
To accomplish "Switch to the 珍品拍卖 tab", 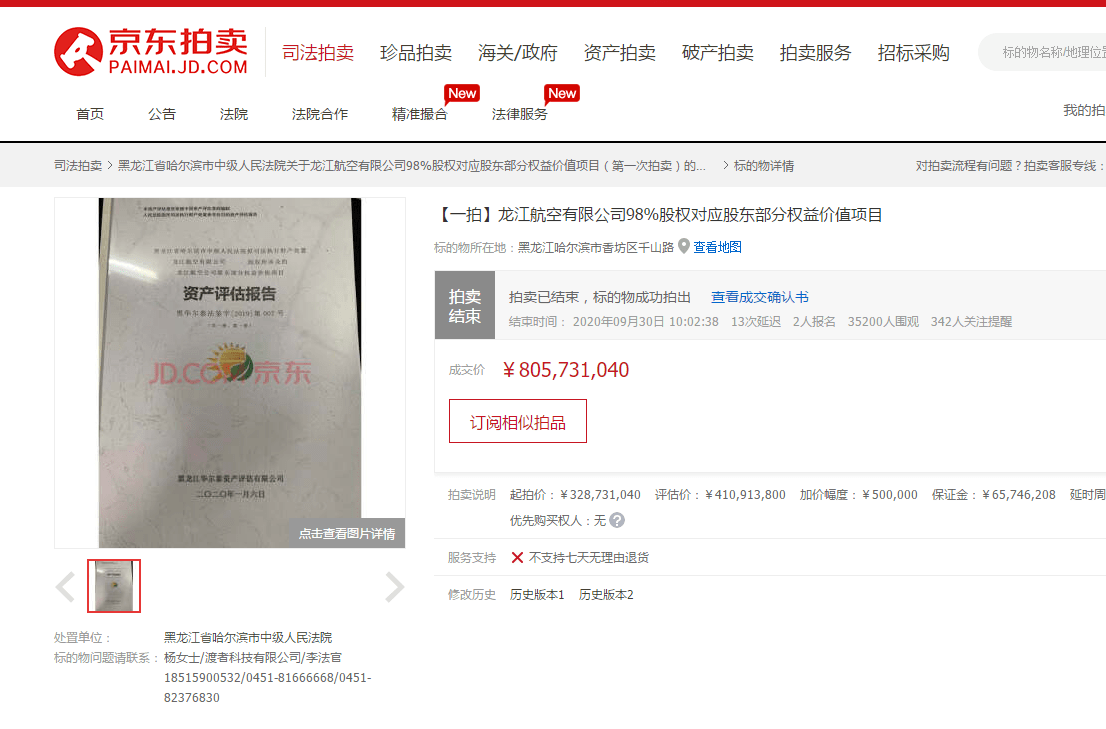I will [416, 53].
